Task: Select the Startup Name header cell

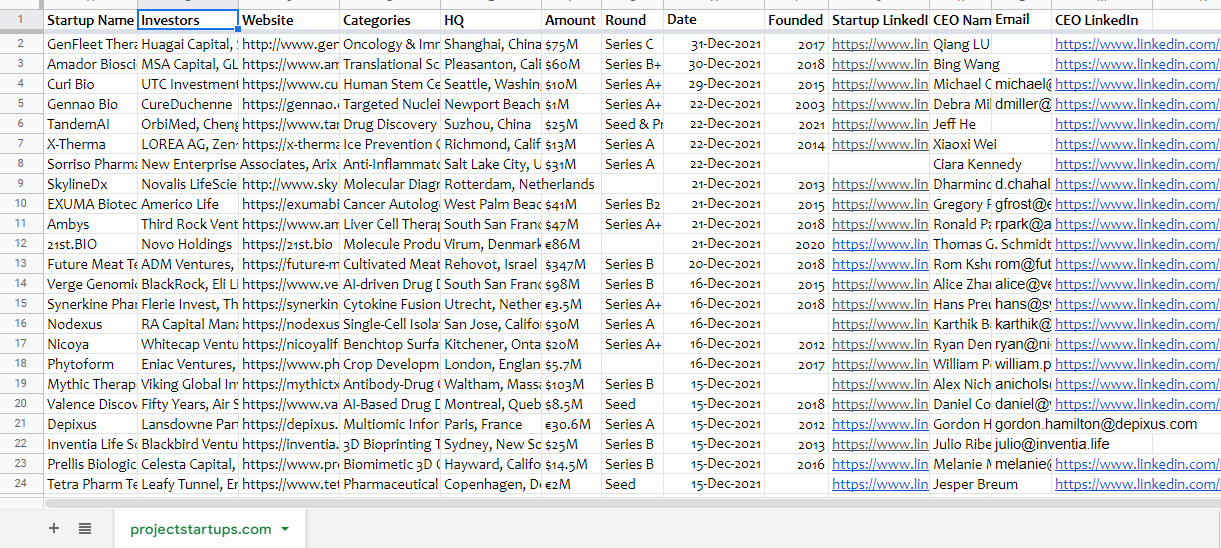Action: pyautogui.click(x=90, y=20)
